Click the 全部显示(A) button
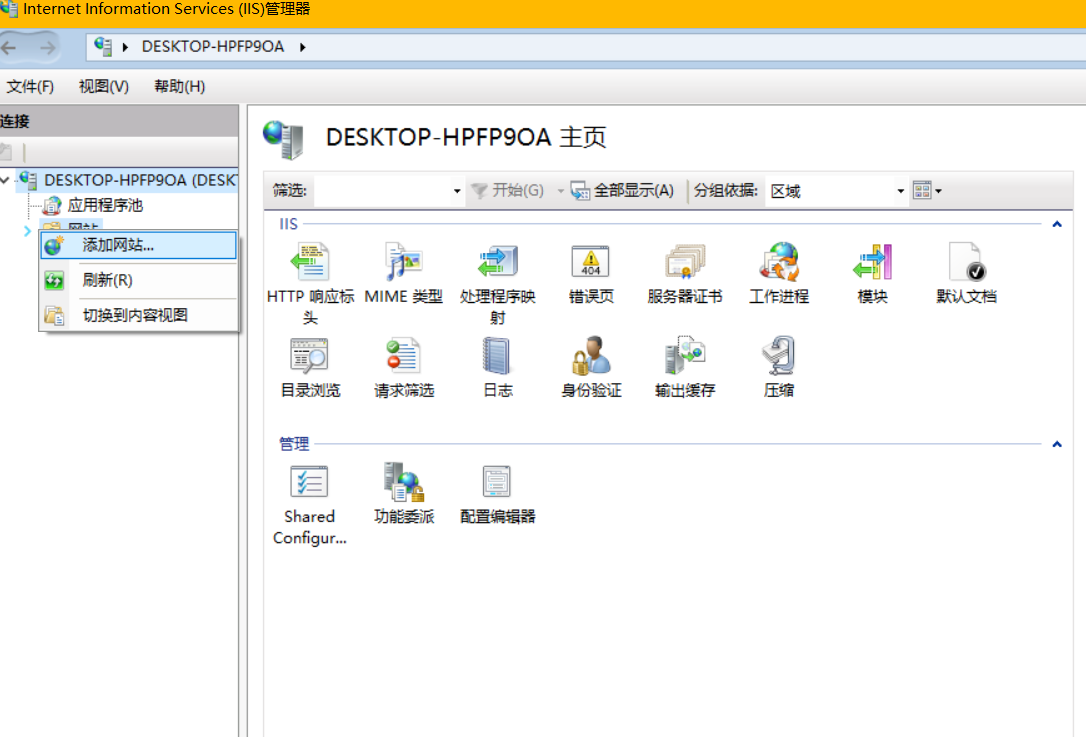Screen dimensions: 1086x737 (x=622, y=190)
